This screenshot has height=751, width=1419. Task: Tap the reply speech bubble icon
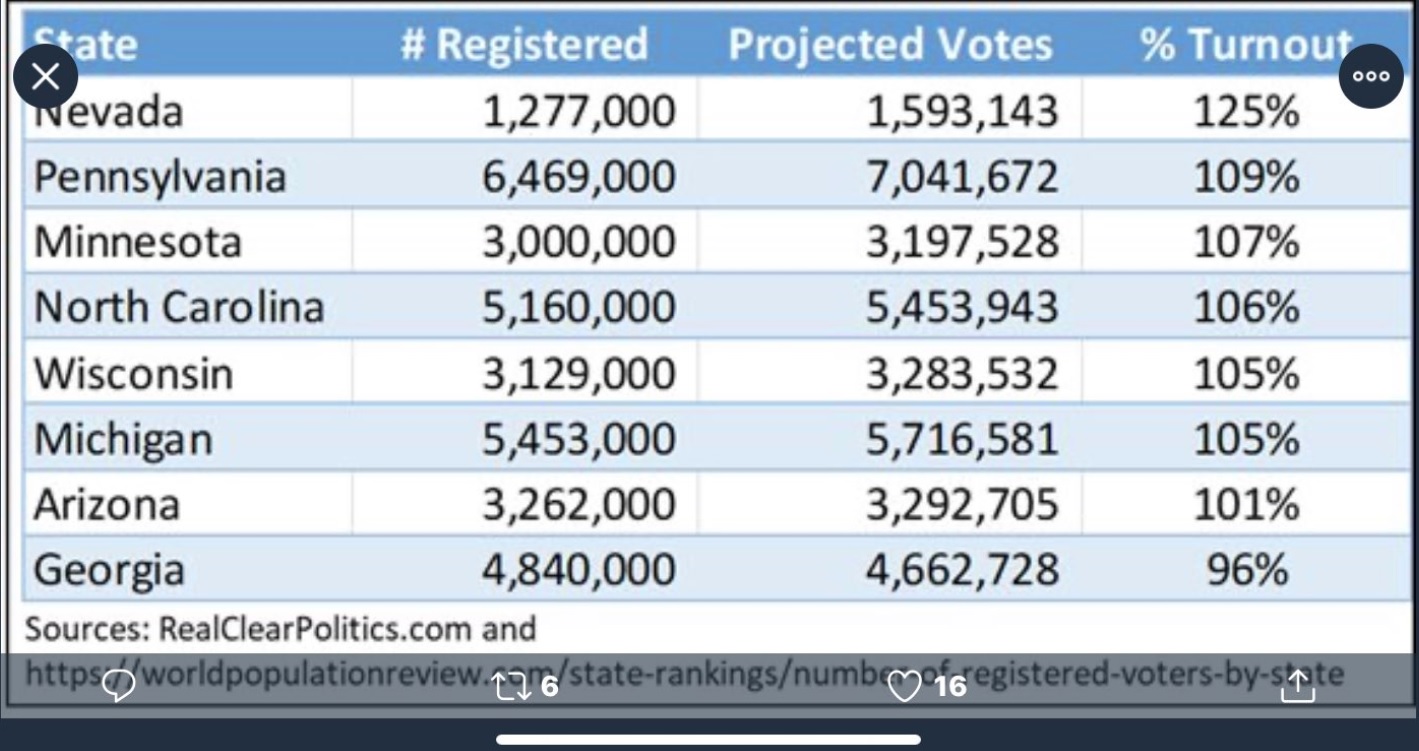tap(119, 686)
